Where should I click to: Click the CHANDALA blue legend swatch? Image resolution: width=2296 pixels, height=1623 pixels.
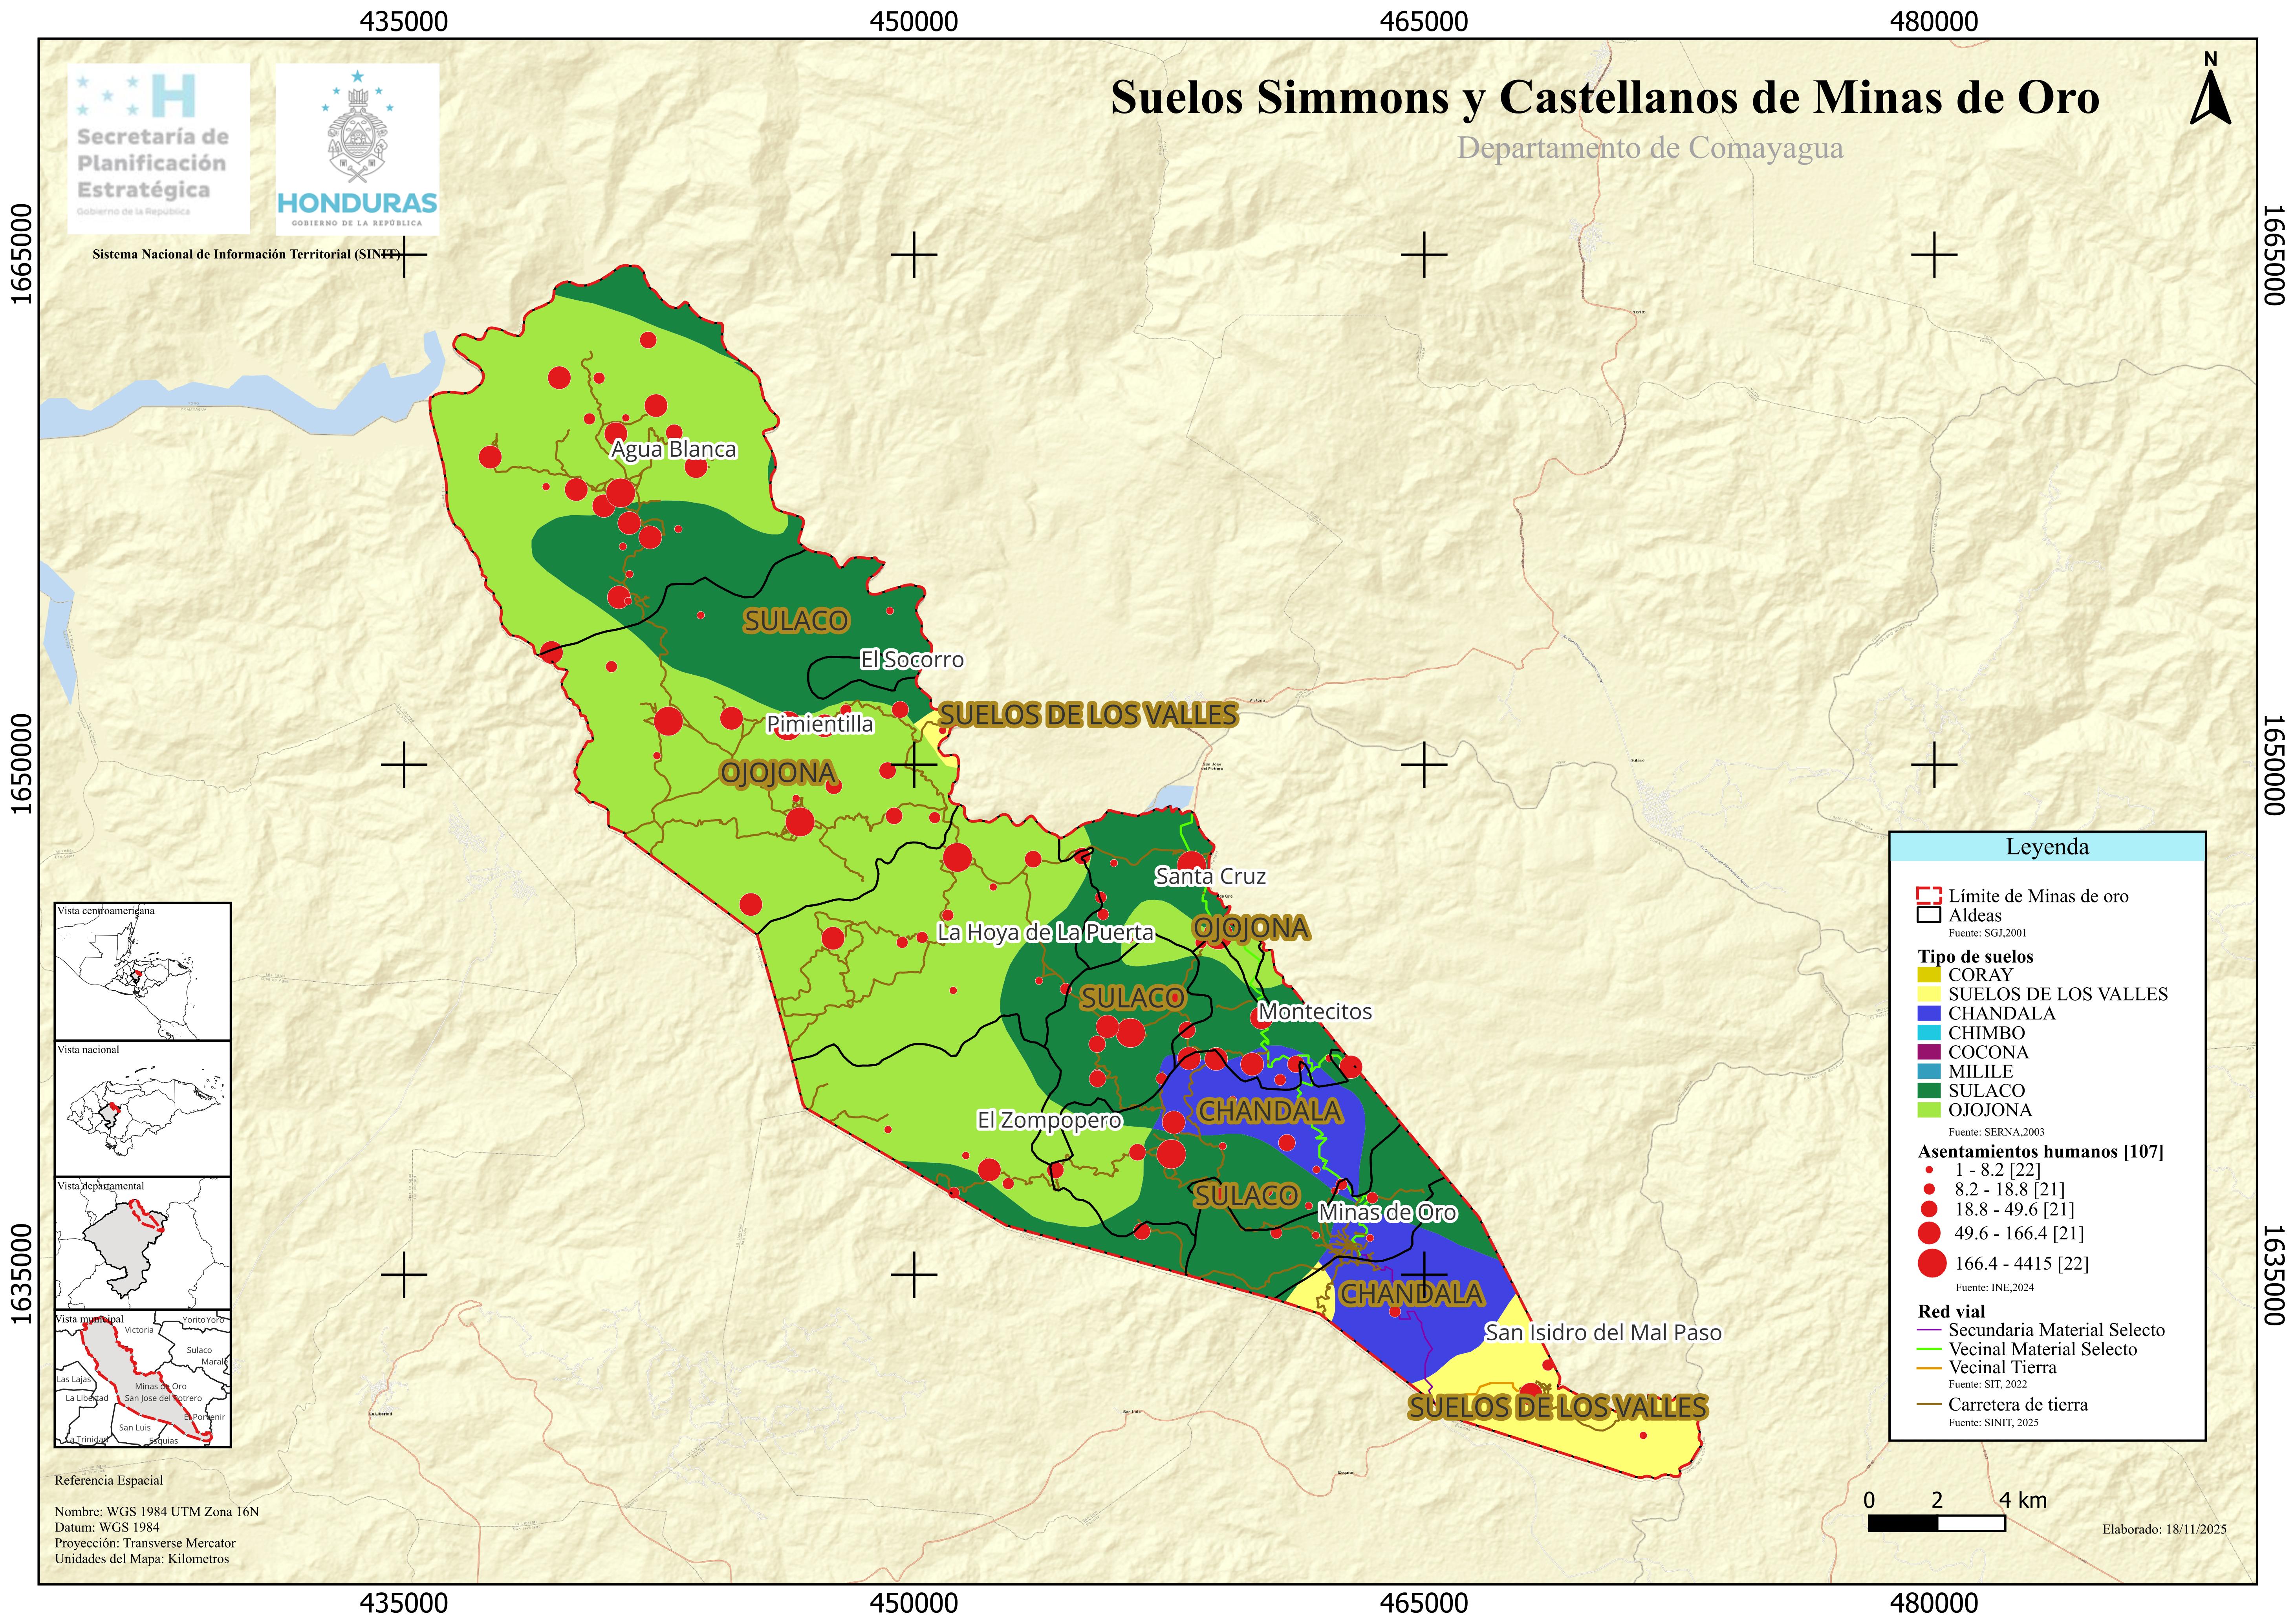click(x=1929, y=1013)
